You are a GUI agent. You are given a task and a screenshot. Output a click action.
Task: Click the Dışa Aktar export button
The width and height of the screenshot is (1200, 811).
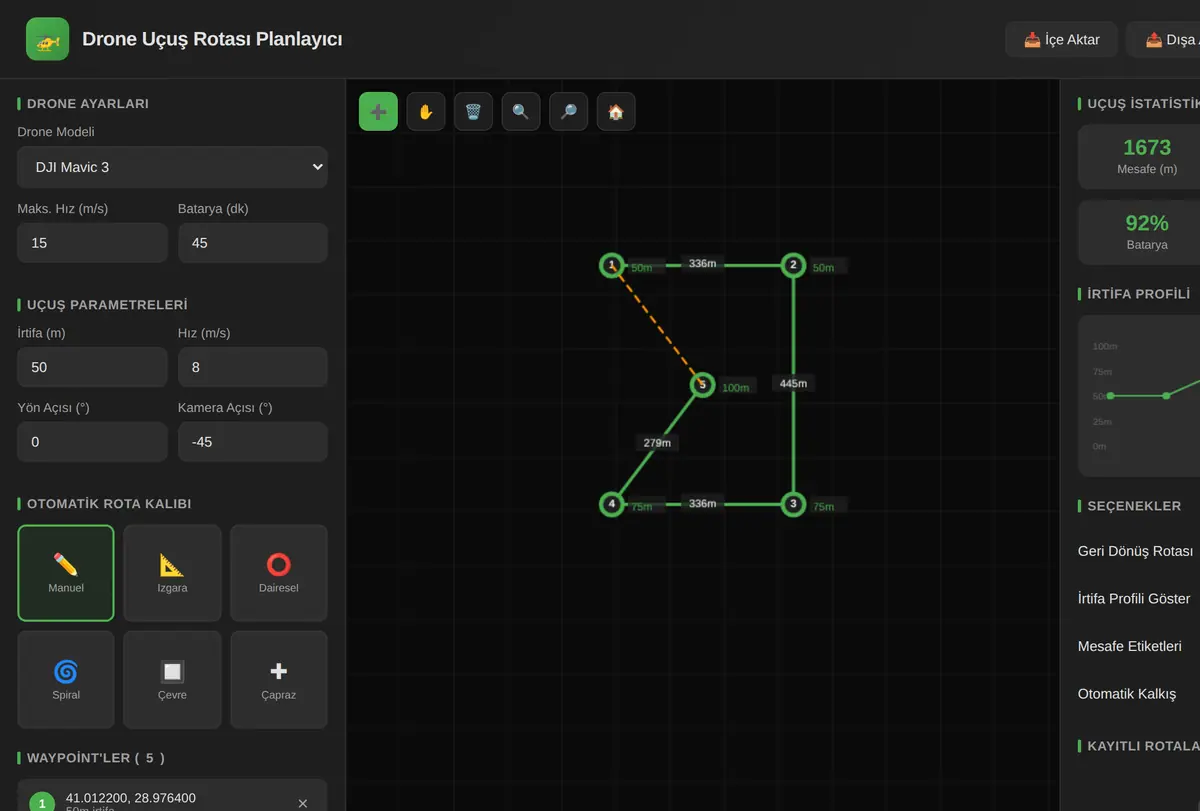tap(1163, 40)
